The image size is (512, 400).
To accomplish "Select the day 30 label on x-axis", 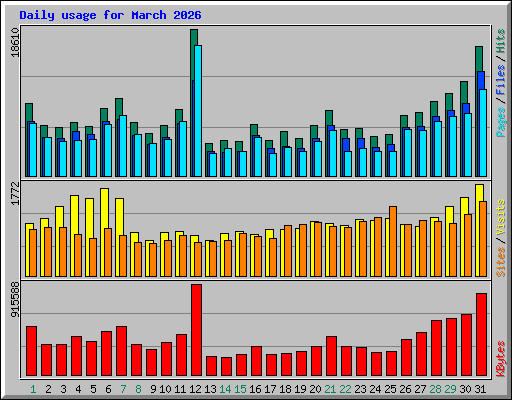I will (465, 389).
